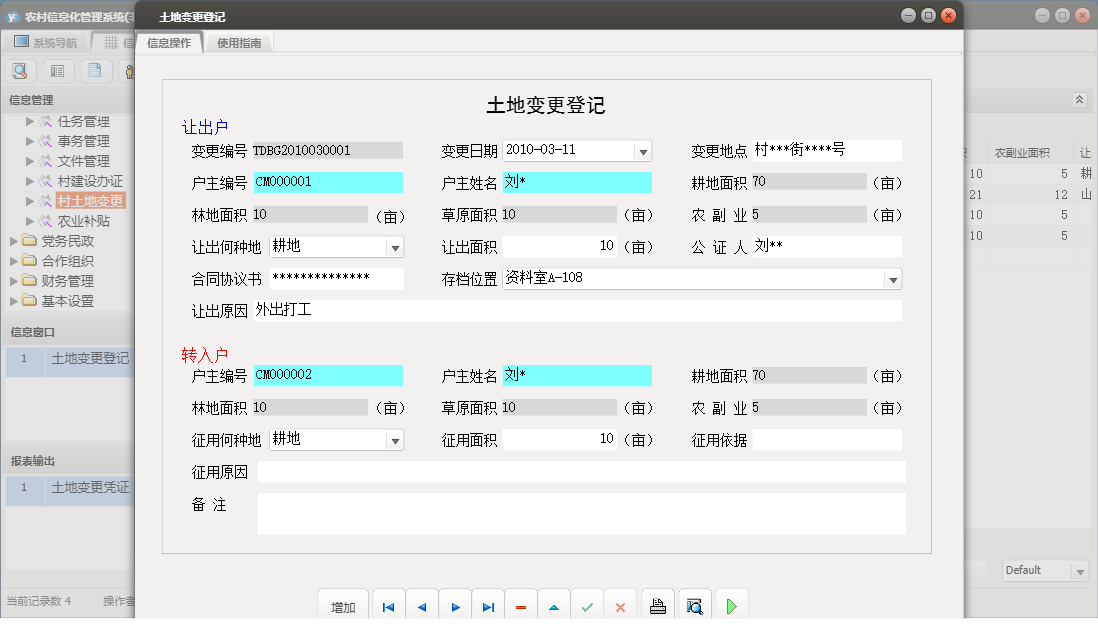Select 农业补贴 in the tree
This screenshot has width=1098, height=630.
[83, 221]
